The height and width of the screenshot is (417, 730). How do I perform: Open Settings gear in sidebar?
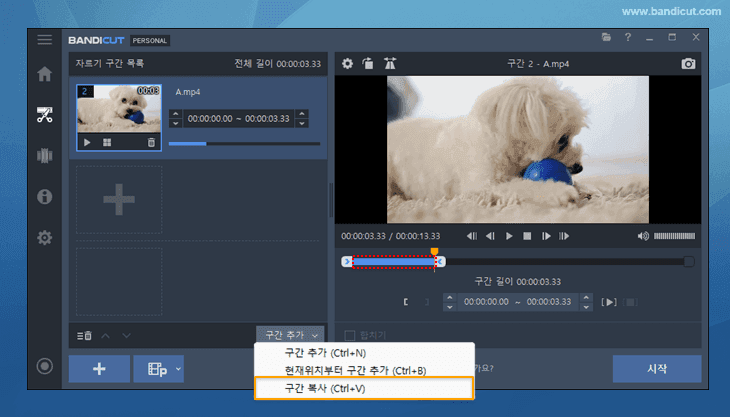[x=45, y=237]
